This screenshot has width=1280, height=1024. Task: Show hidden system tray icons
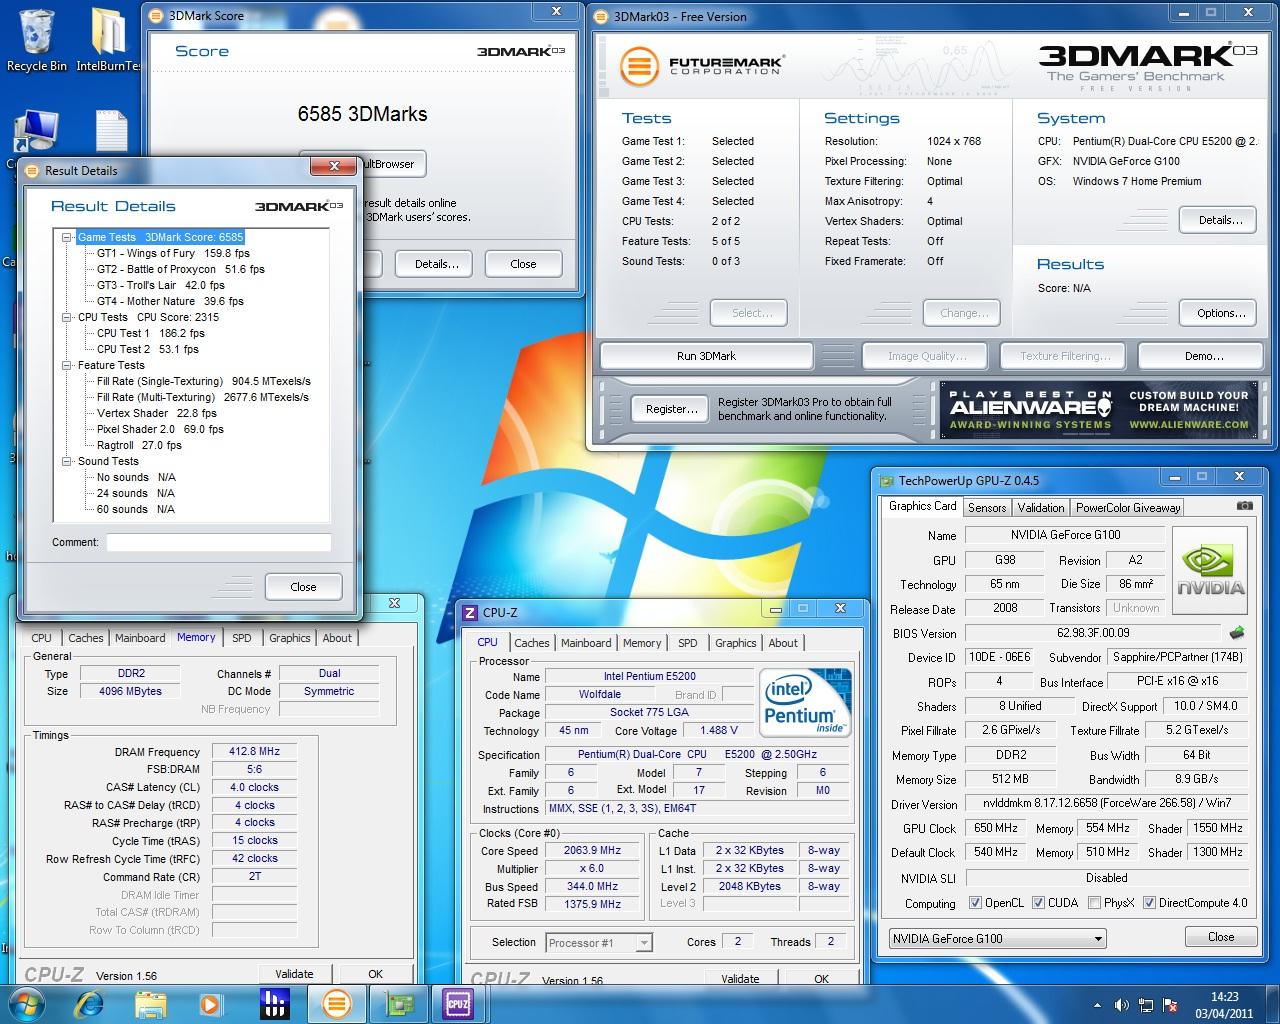[x=1097, y=1005]
